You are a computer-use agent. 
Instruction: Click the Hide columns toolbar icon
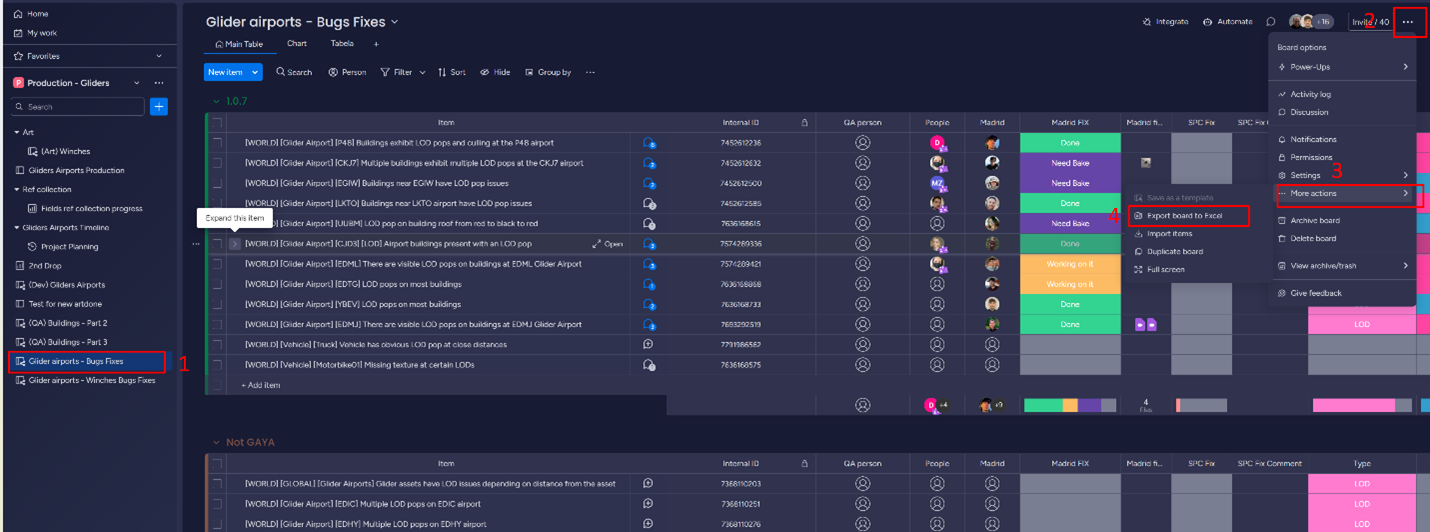click(495, 73)
